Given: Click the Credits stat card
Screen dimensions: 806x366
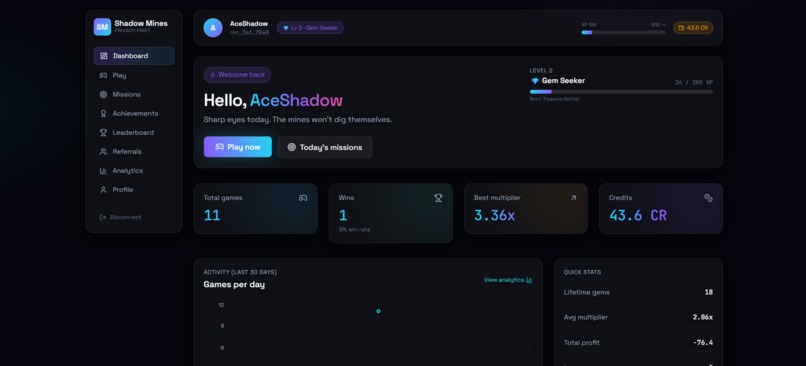Looking at the screenshot, I should tap(661, 209).
